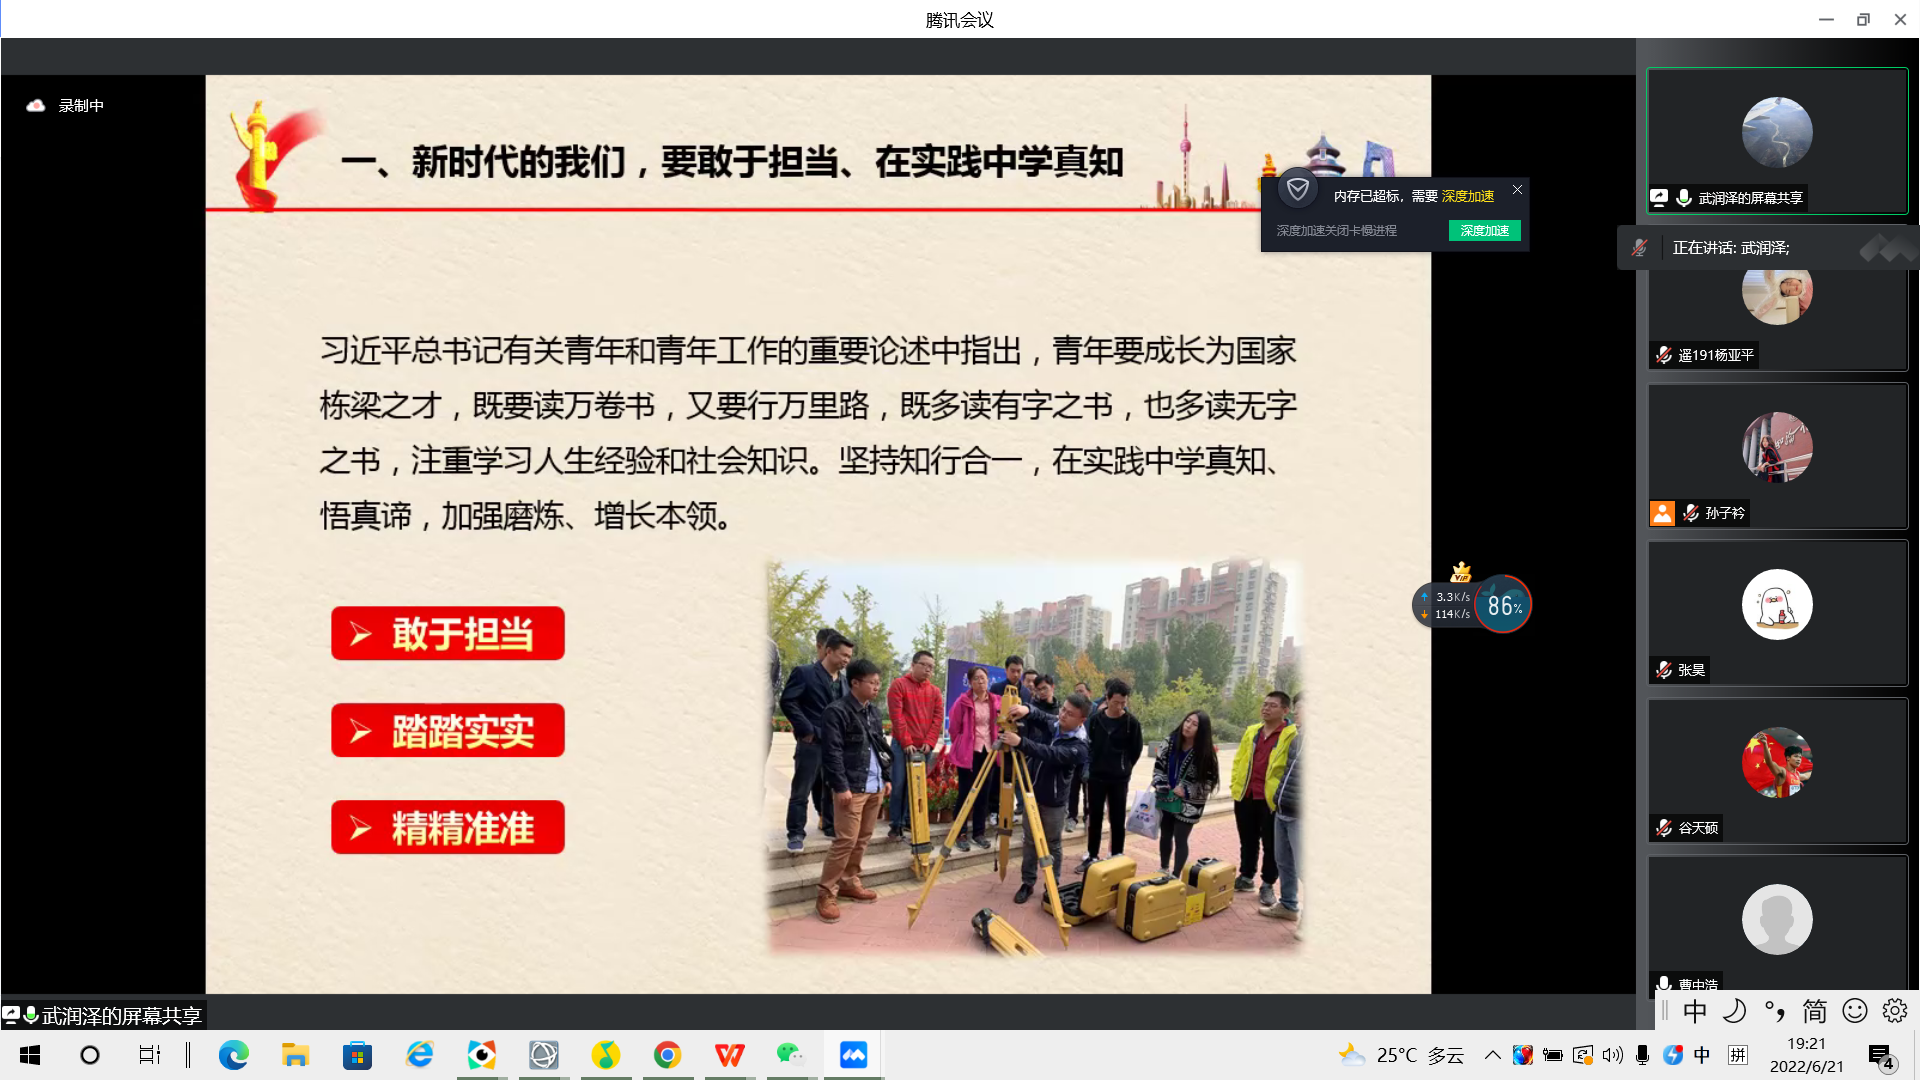Open the IME settings gear
The image size is (1920, 1080).
coord(1894,1011)
